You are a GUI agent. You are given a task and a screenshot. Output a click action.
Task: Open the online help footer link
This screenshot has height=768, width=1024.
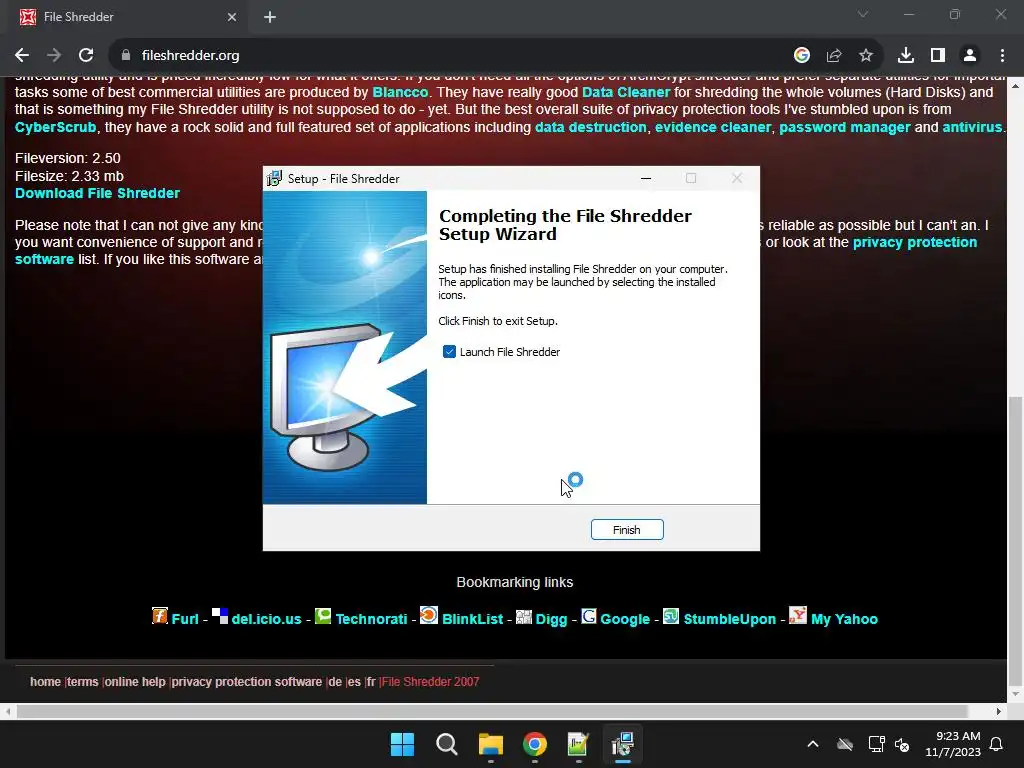[x=135, y=682]
